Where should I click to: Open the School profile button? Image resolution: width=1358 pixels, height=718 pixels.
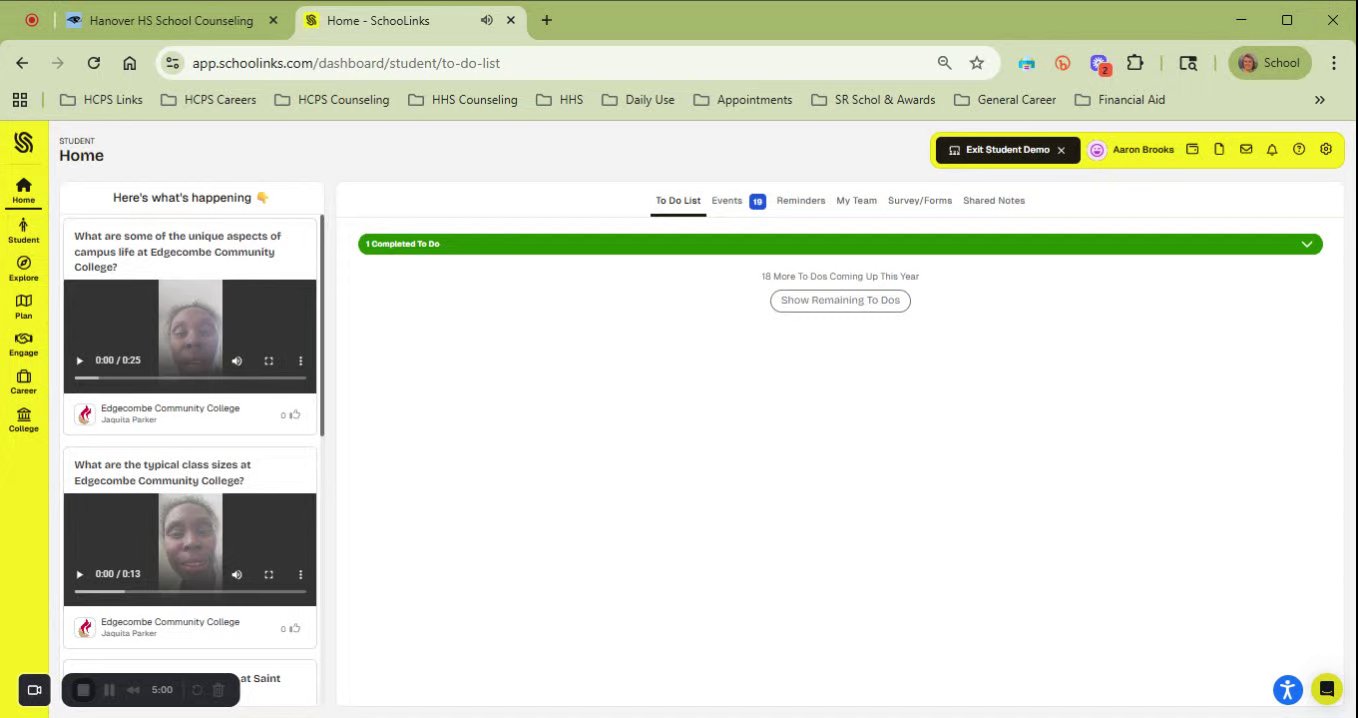pos(1269,63)
